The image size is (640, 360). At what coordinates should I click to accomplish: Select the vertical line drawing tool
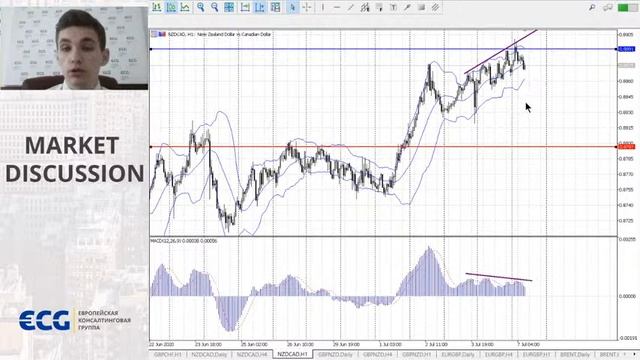pos(322,7)
